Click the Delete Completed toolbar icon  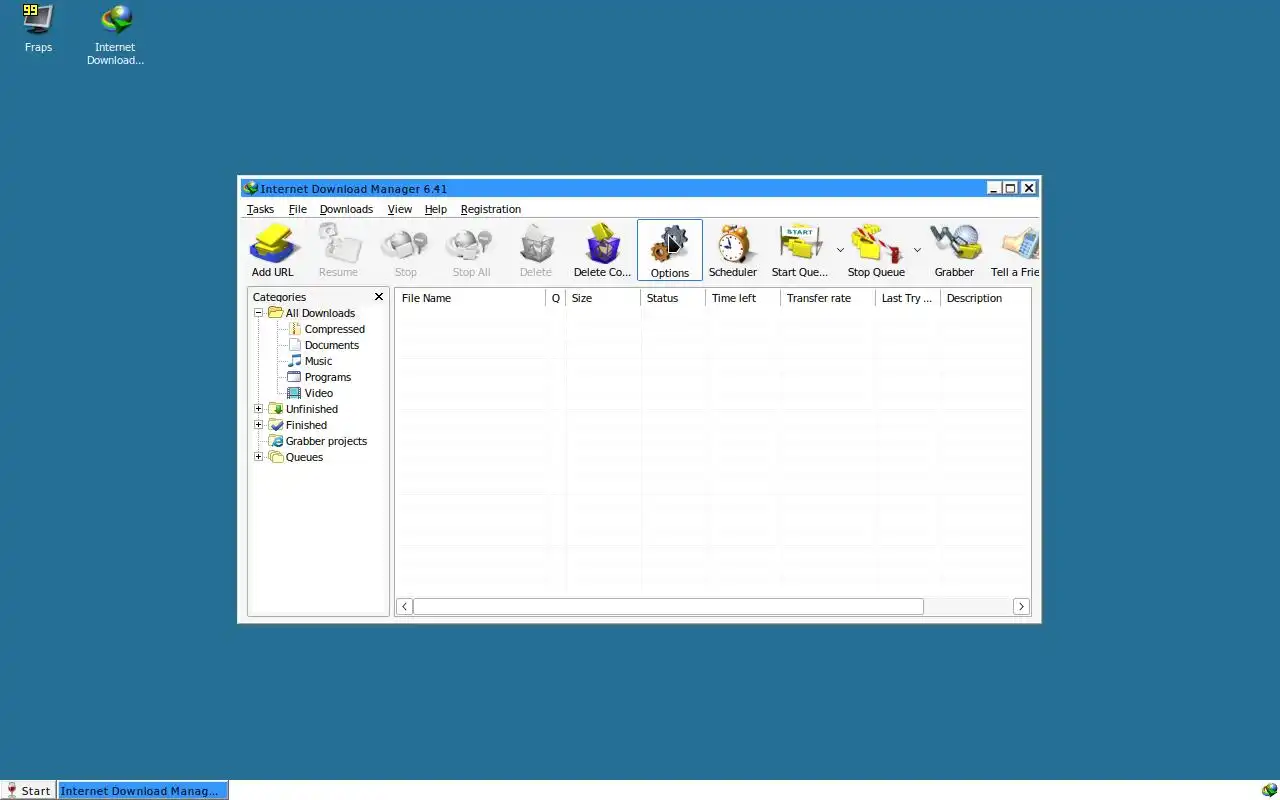[602, 250]
